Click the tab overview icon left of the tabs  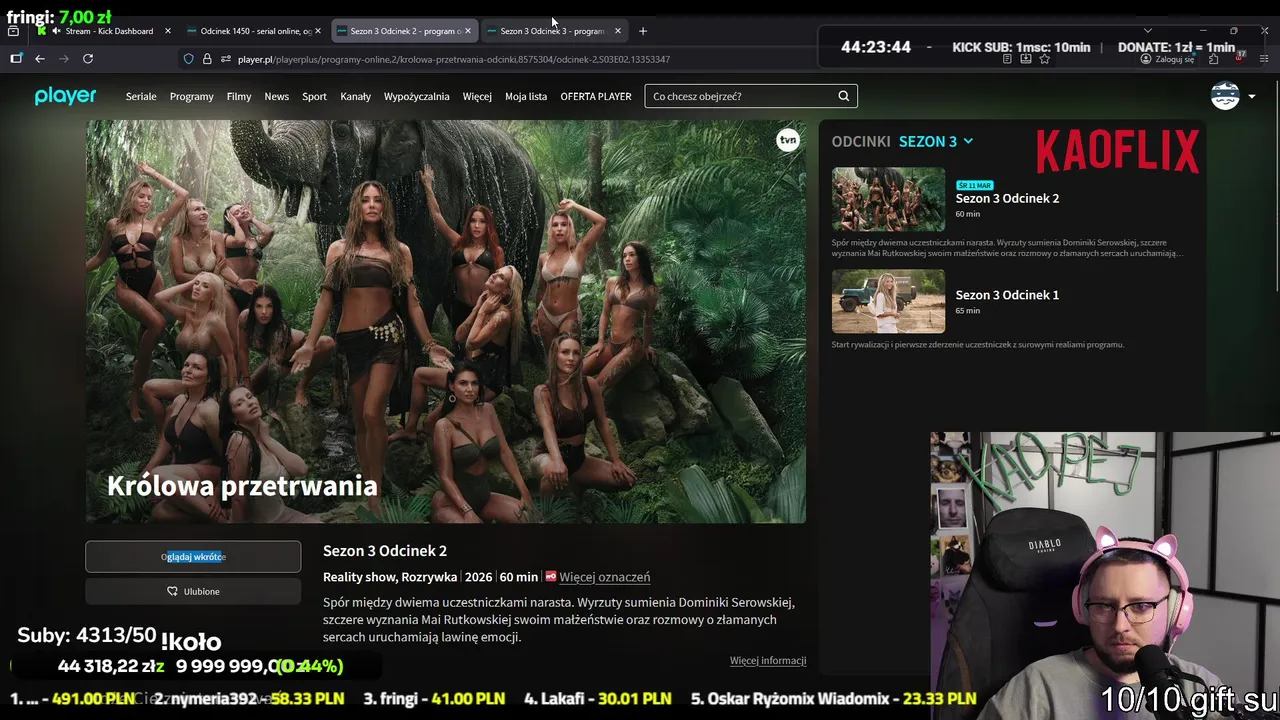13,31
